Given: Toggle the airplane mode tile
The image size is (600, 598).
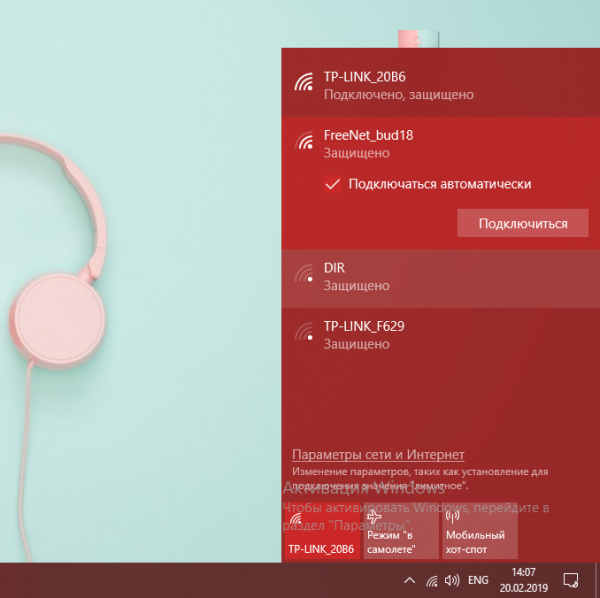Looking at the screenshot, I should click(x=401, y=531).
